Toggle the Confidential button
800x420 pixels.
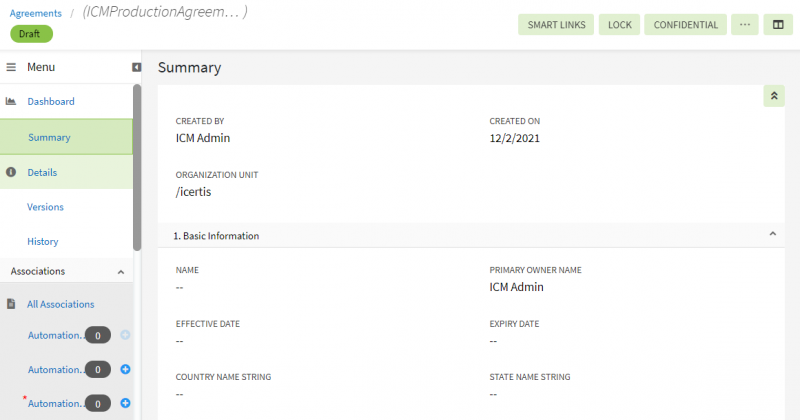click(x=686, y=25)
